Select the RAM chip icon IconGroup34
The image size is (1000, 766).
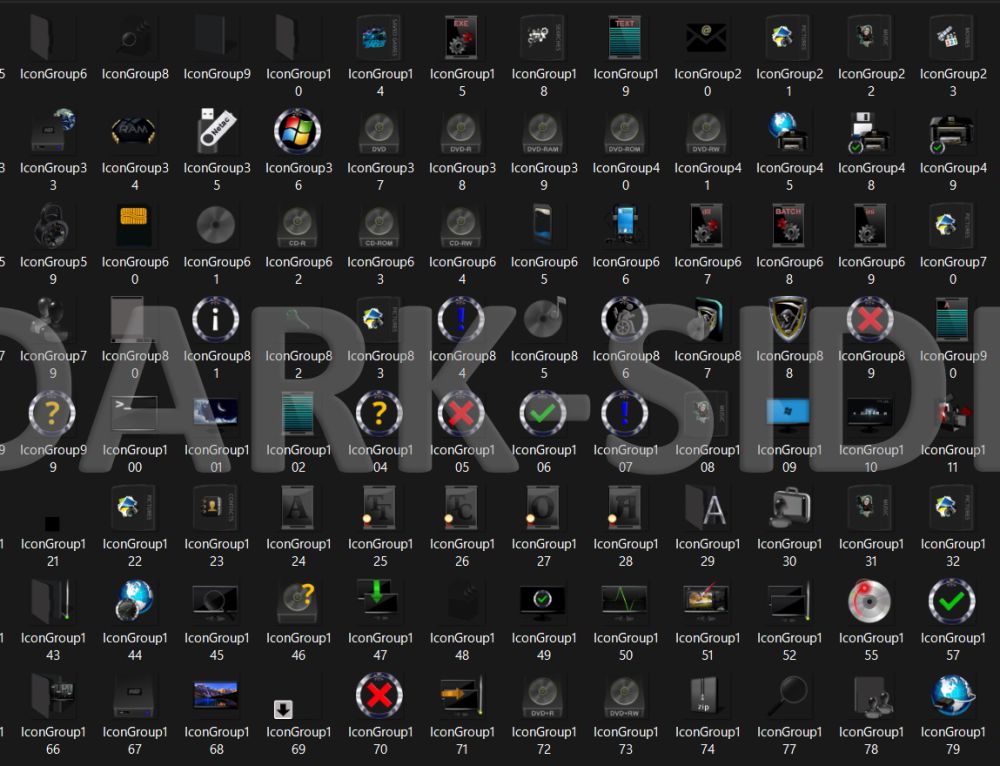coord(135,131)
